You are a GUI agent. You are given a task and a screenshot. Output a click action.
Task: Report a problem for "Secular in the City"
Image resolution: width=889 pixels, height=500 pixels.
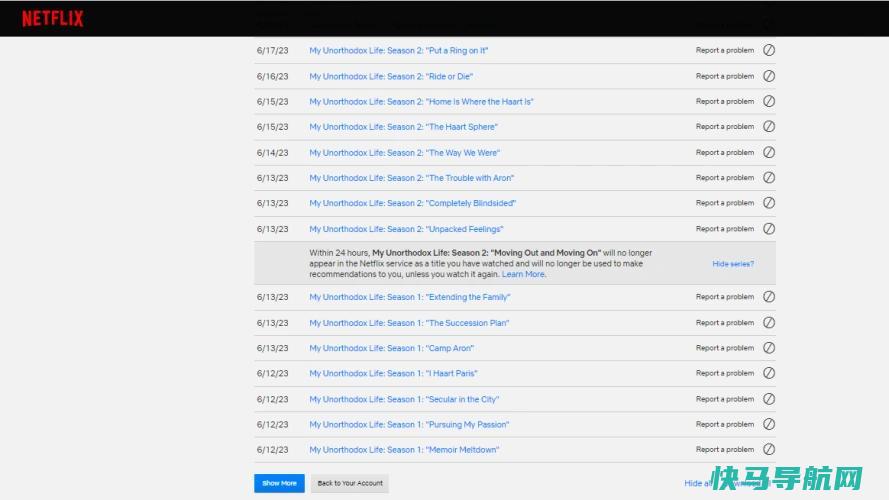tap(725, 399)
